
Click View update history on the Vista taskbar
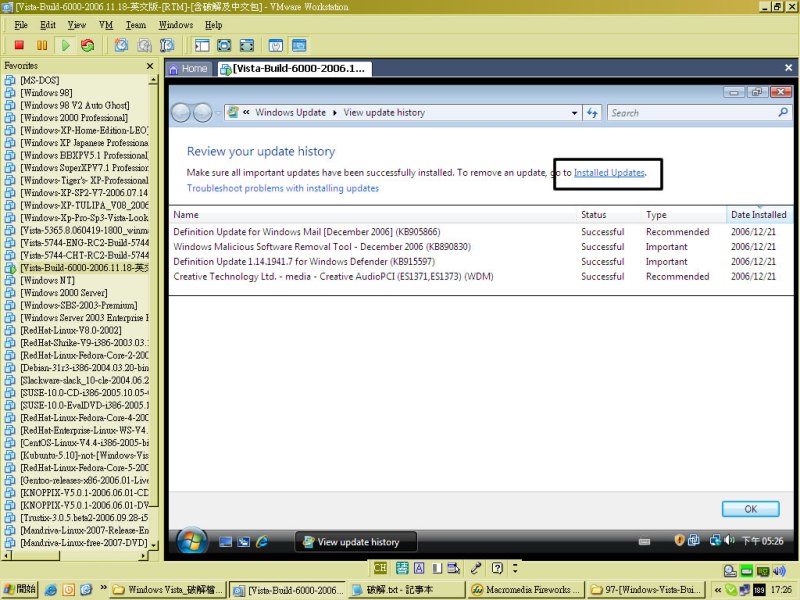point(356,542)
